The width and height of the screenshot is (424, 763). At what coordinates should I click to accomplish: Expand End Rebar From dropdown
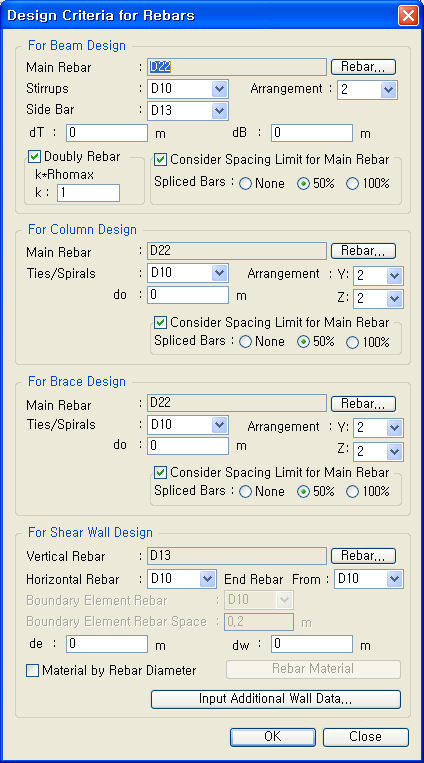tap(369, 579)
